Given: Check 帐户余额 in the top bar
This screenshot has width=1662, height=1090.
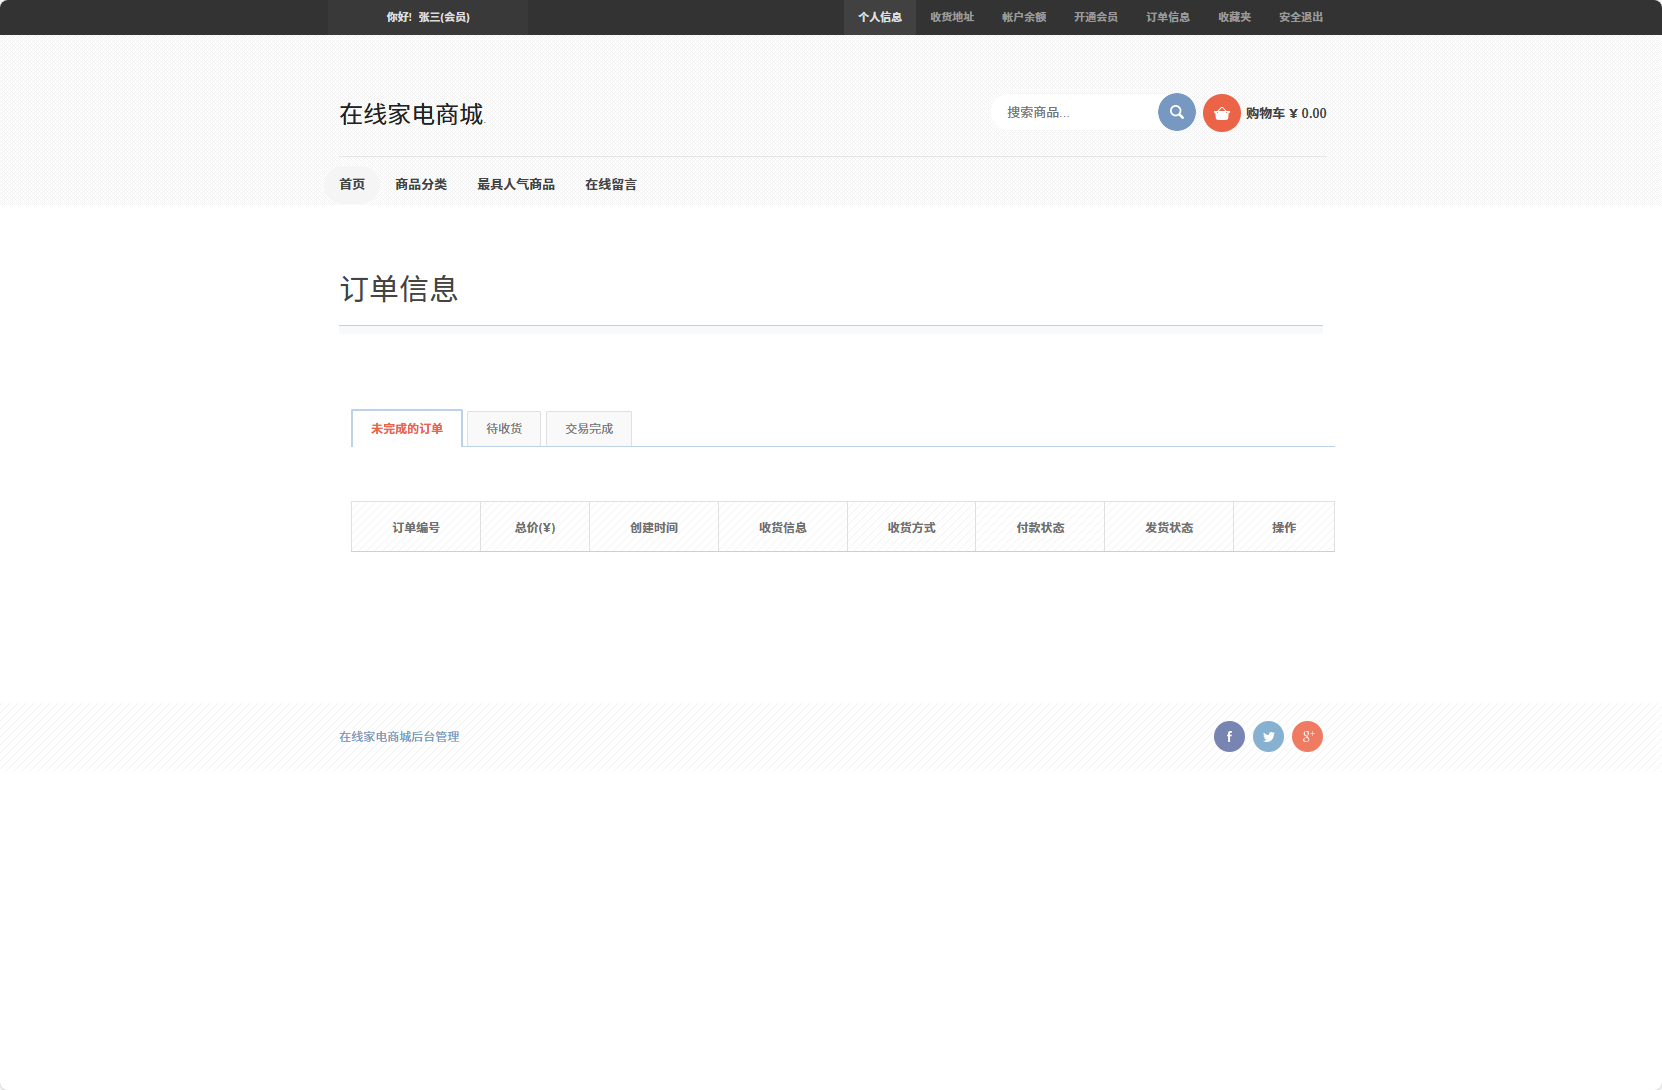Looking at the screenshot, I should (x=1022, y=17).
